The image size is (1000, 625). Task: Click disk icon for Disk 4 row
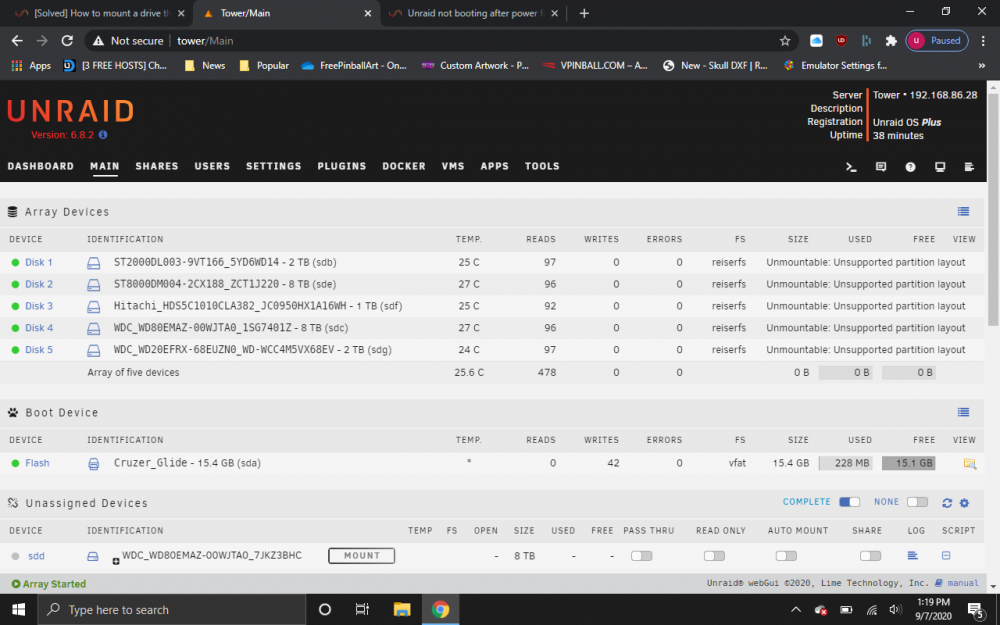94,328
